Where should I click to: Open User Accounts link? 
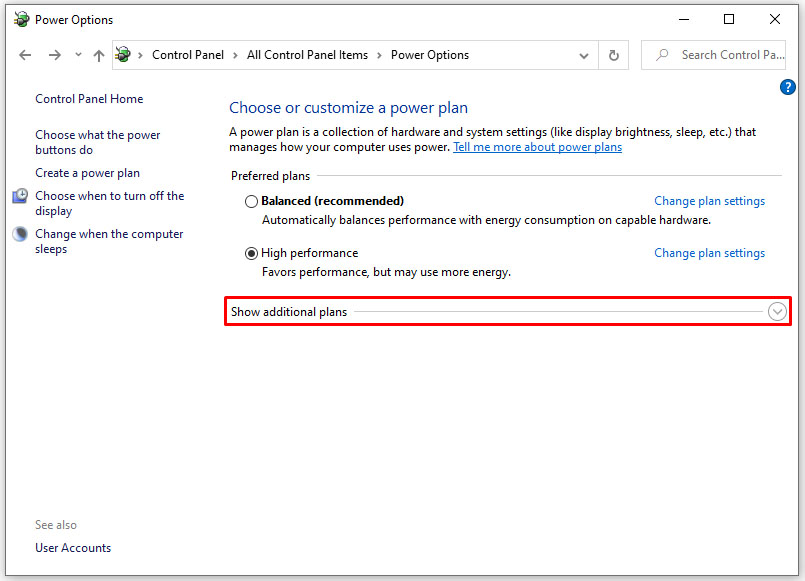[x=73, y=548]
